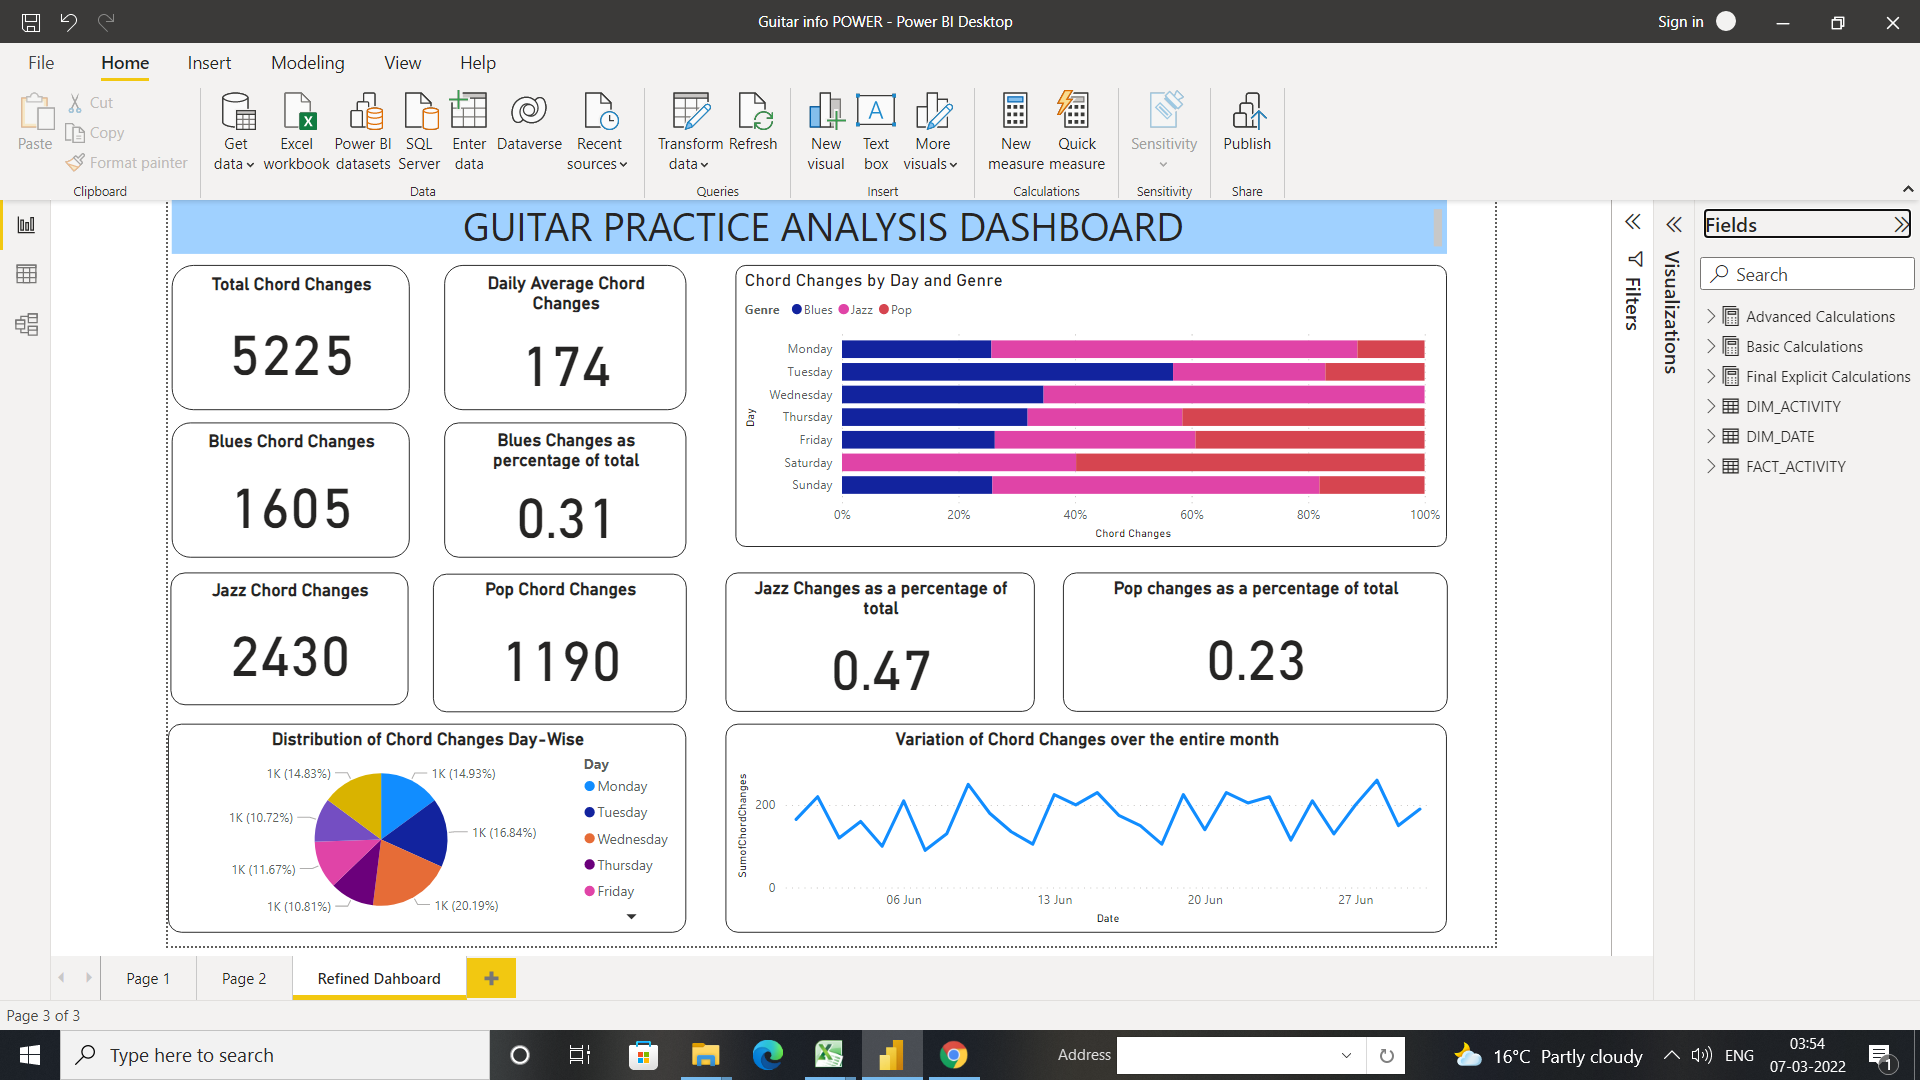This screenshot has width=1920, height=1080.
Task: Switch to the Page 2 tab
Action: tap(243, 978)
